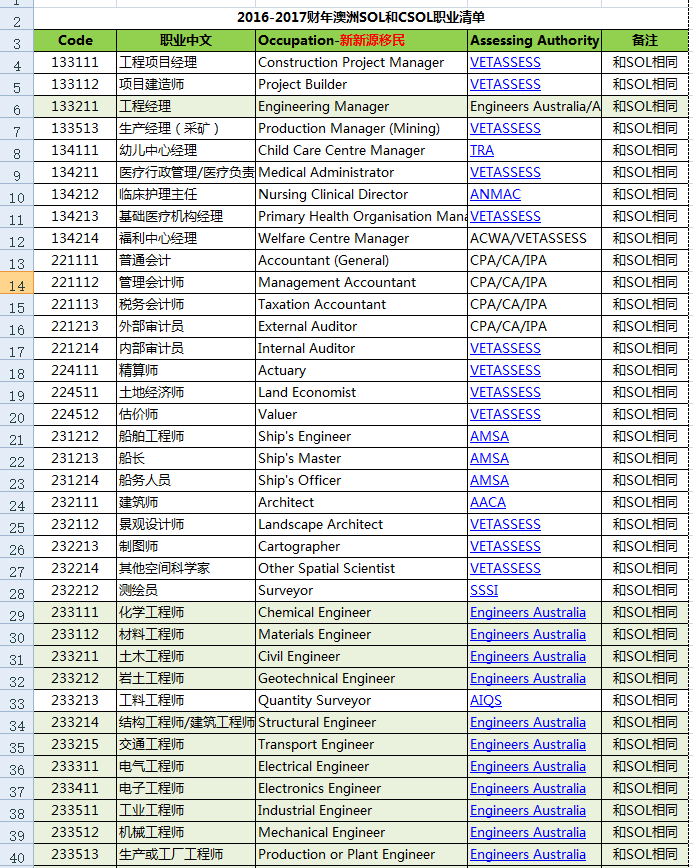693x868 pixels.
Task: Select the 精算师 cell
Action: pos(187,370)
